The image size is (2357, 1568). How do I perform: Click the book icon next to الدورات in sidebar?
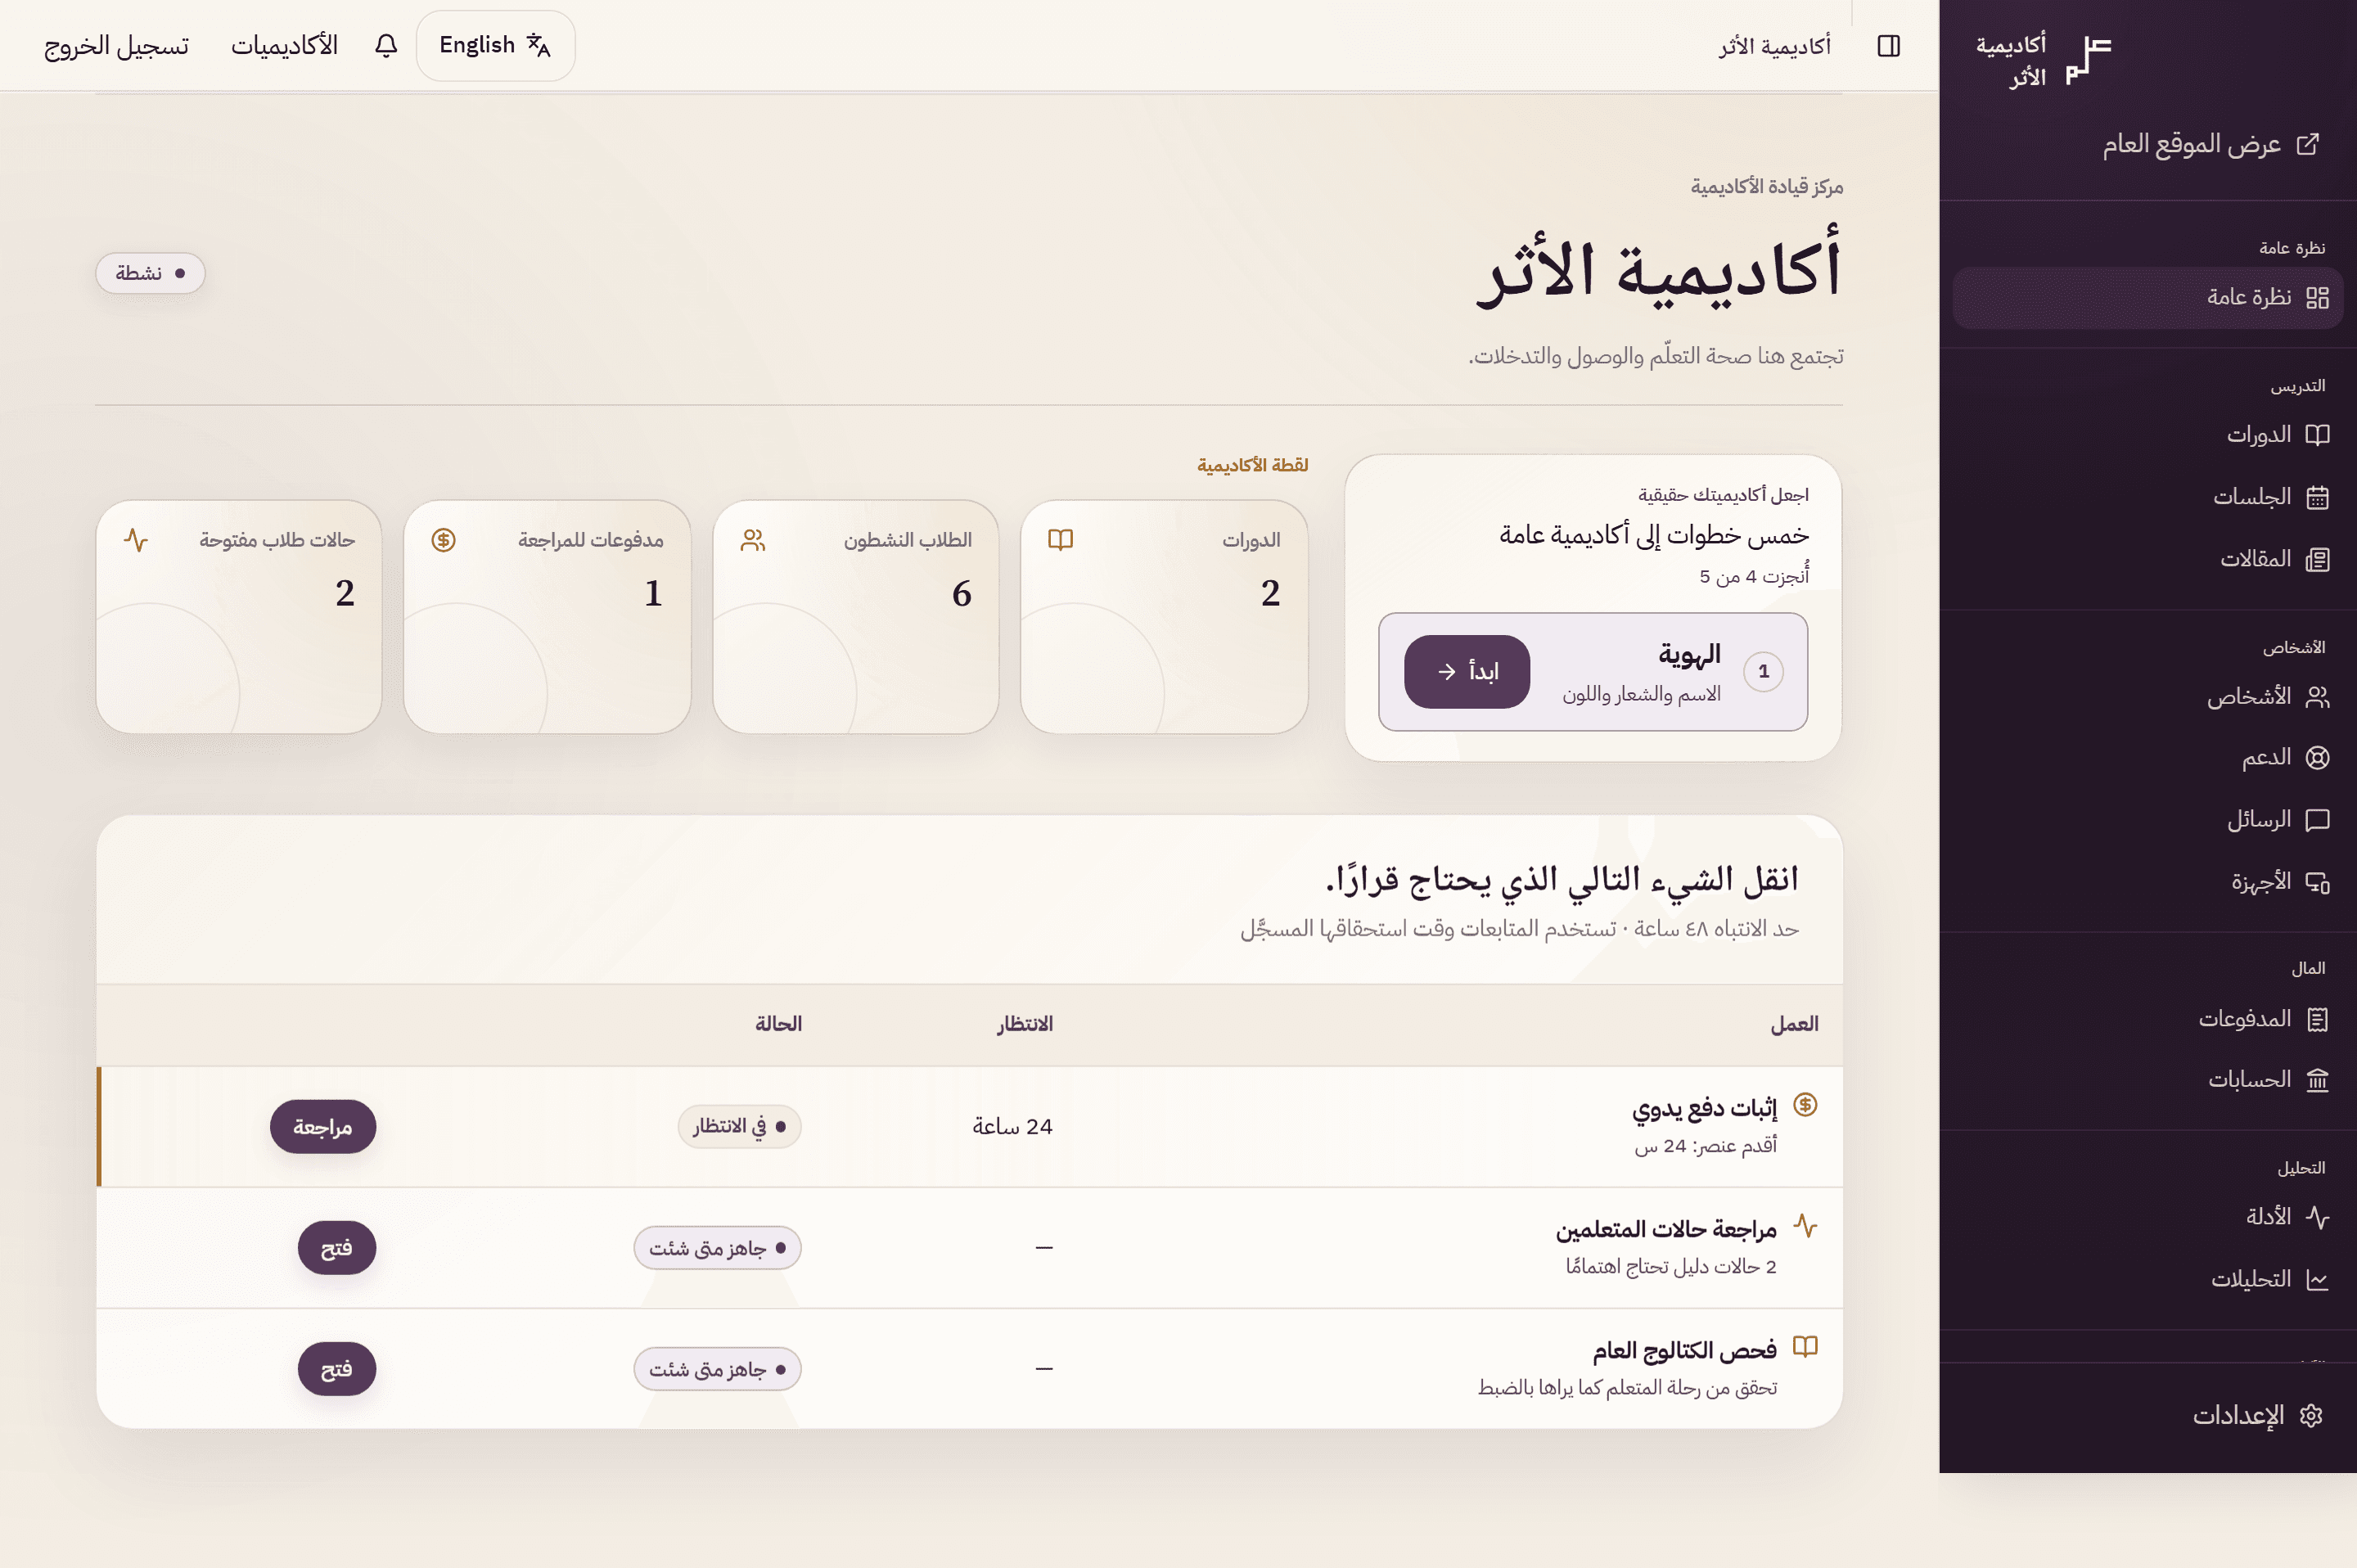click(x=2317, y=435)
